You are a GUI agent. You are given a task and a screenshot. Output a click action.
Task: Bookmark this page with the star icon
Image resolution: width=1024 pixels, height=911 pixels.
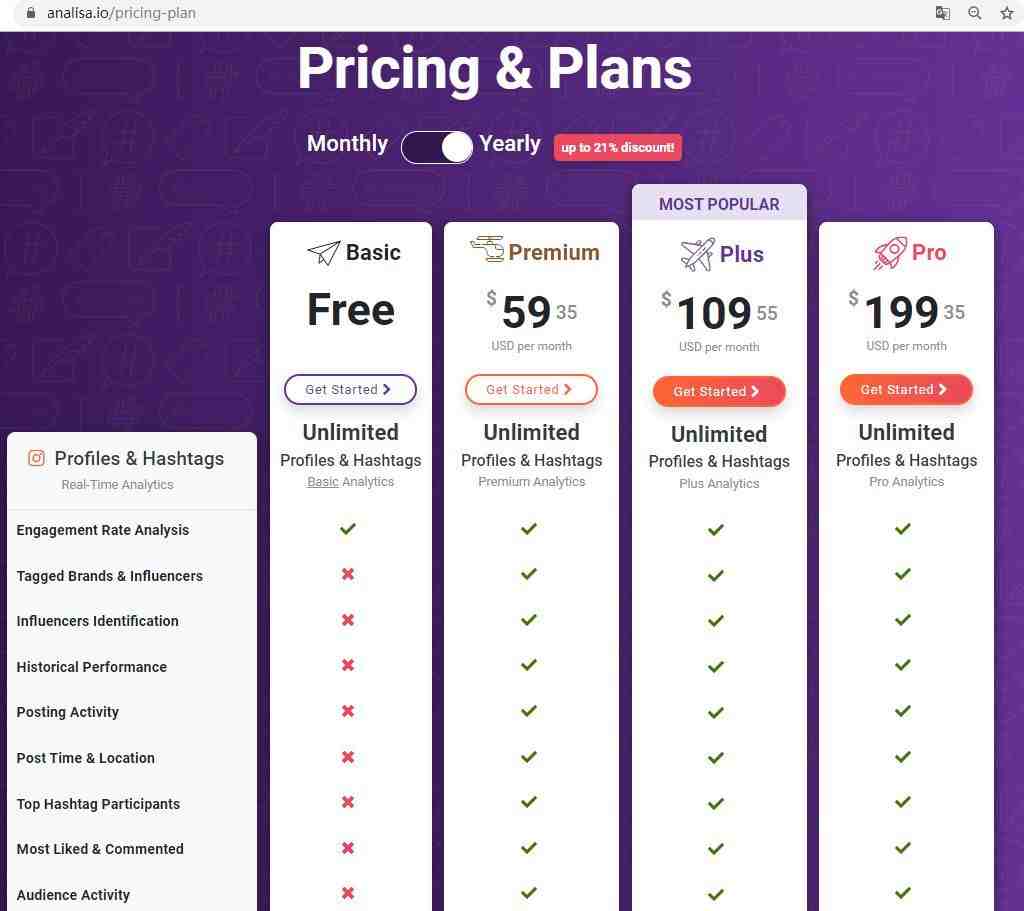[1006, 13]
